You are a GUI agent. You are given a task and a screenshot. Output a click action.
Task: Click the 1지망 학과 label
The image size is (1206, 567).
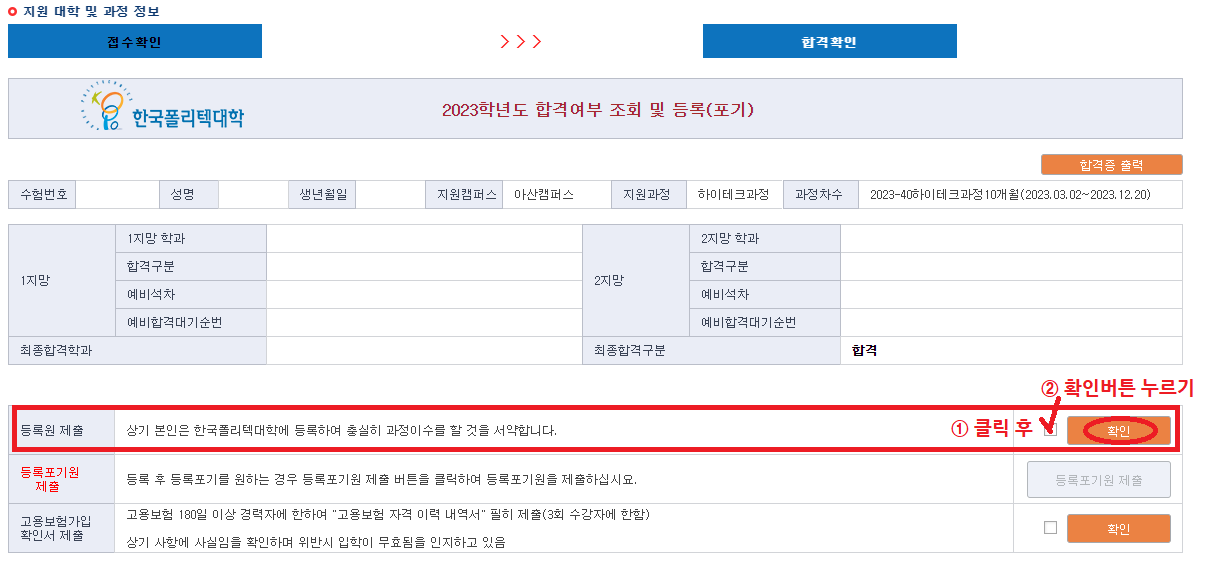(156, 238)
